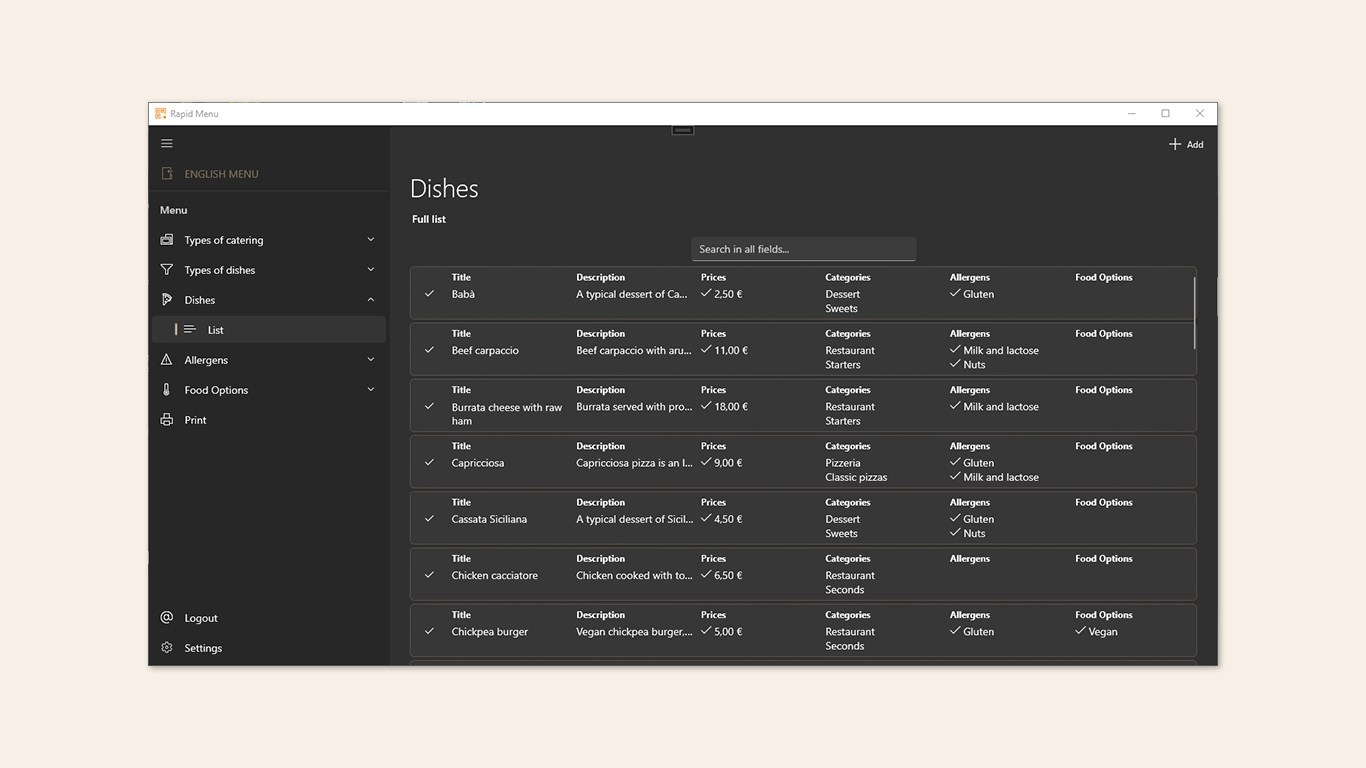The width and height of the screenshot is (1366, 768).
Task: Click the Types of catering icon
Action: (x=167, y=240)
